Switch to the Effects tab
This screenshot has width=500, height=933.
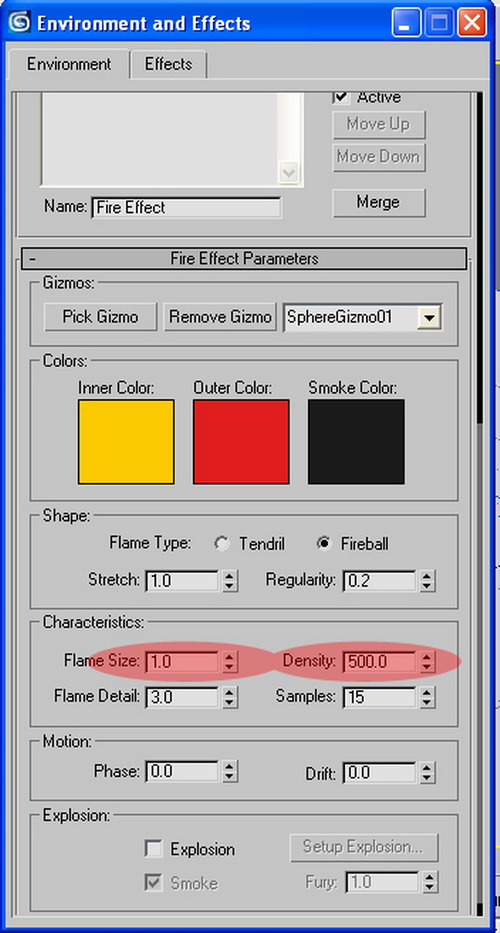click(x=168, y=64)
